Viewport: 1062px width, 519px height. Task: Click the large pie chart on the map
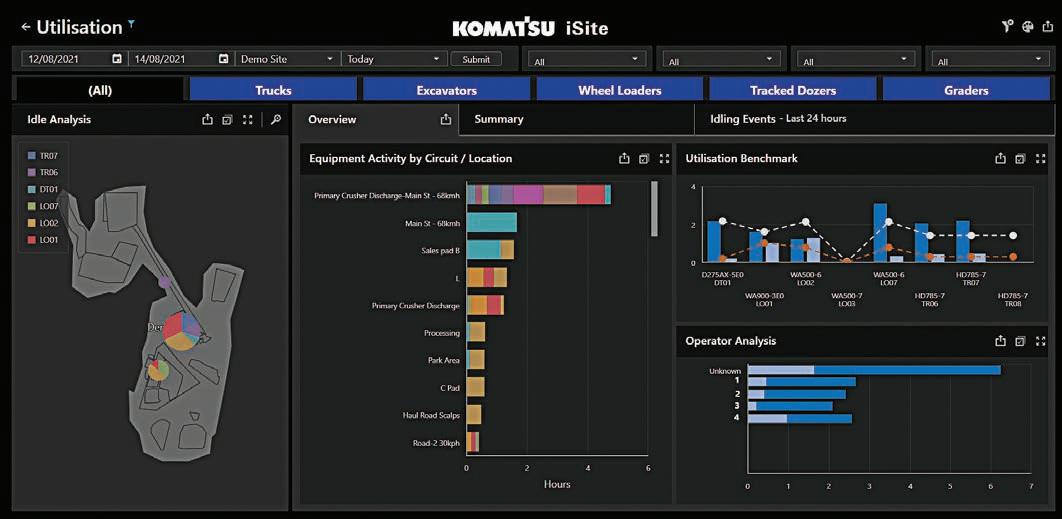coord(182,331)
